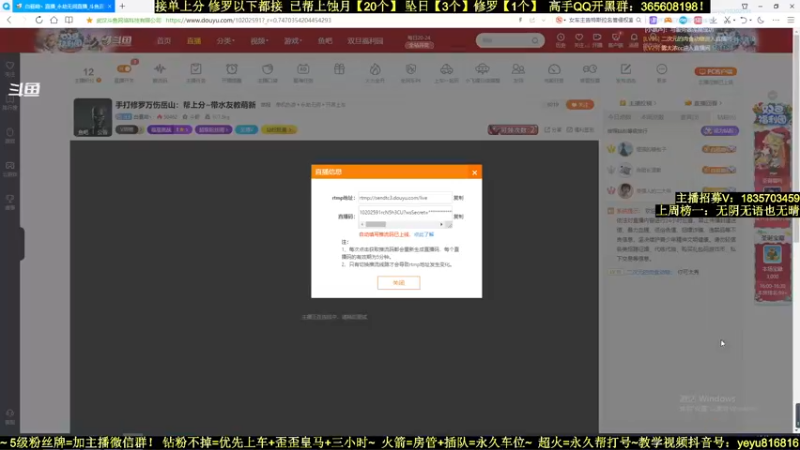Click the orange PC客户端 button
Image resolution: width=800 pixels, height=450 pixels.
[715, 71]
